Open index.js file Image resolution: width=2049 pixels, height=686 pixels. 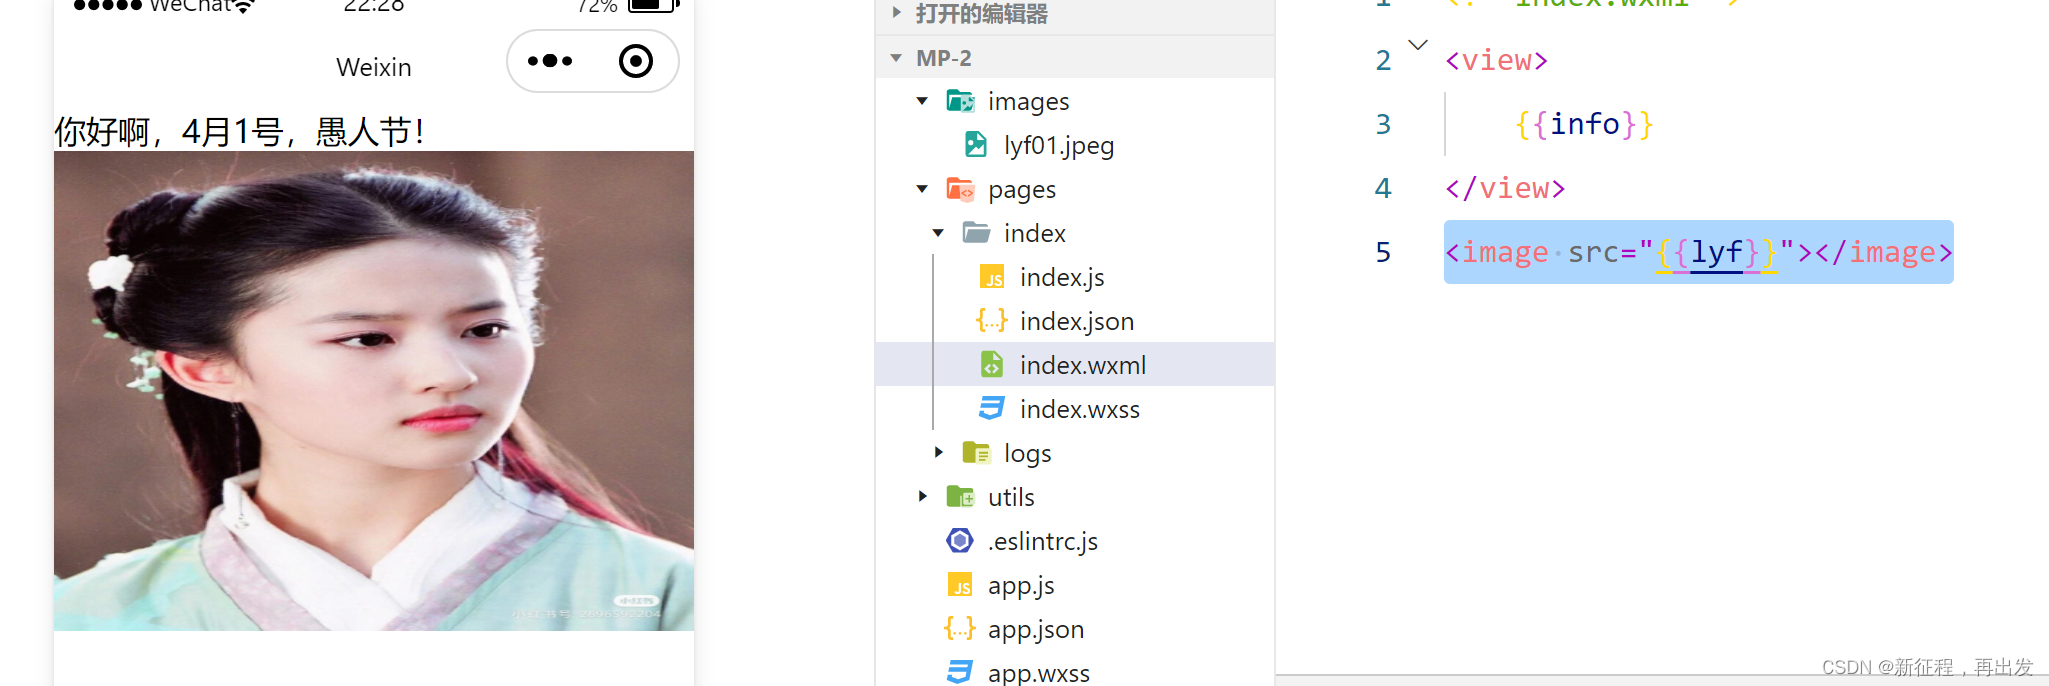[x=1062, y=278]
